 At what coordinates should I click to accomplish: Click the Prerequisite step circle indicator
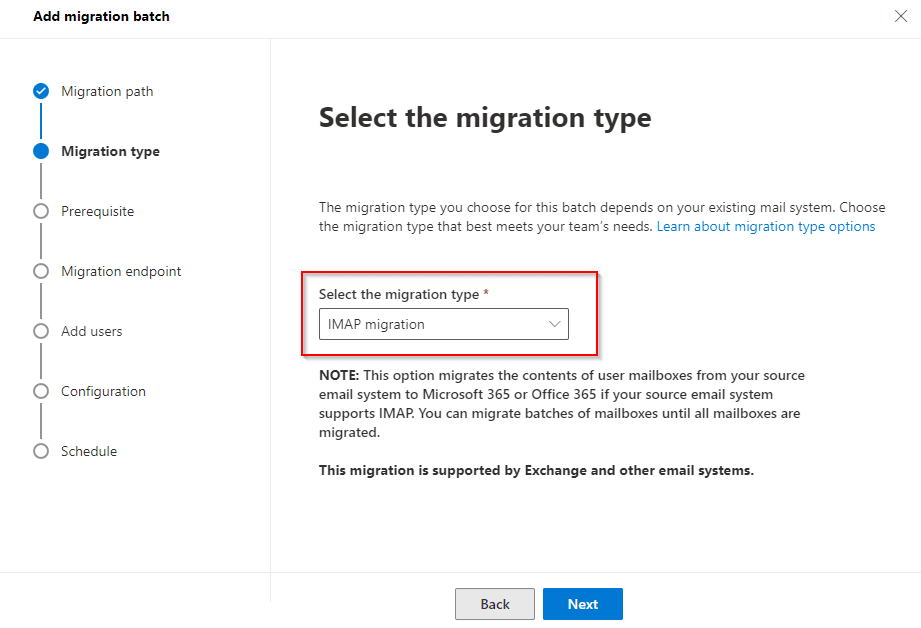coord(41,211)
